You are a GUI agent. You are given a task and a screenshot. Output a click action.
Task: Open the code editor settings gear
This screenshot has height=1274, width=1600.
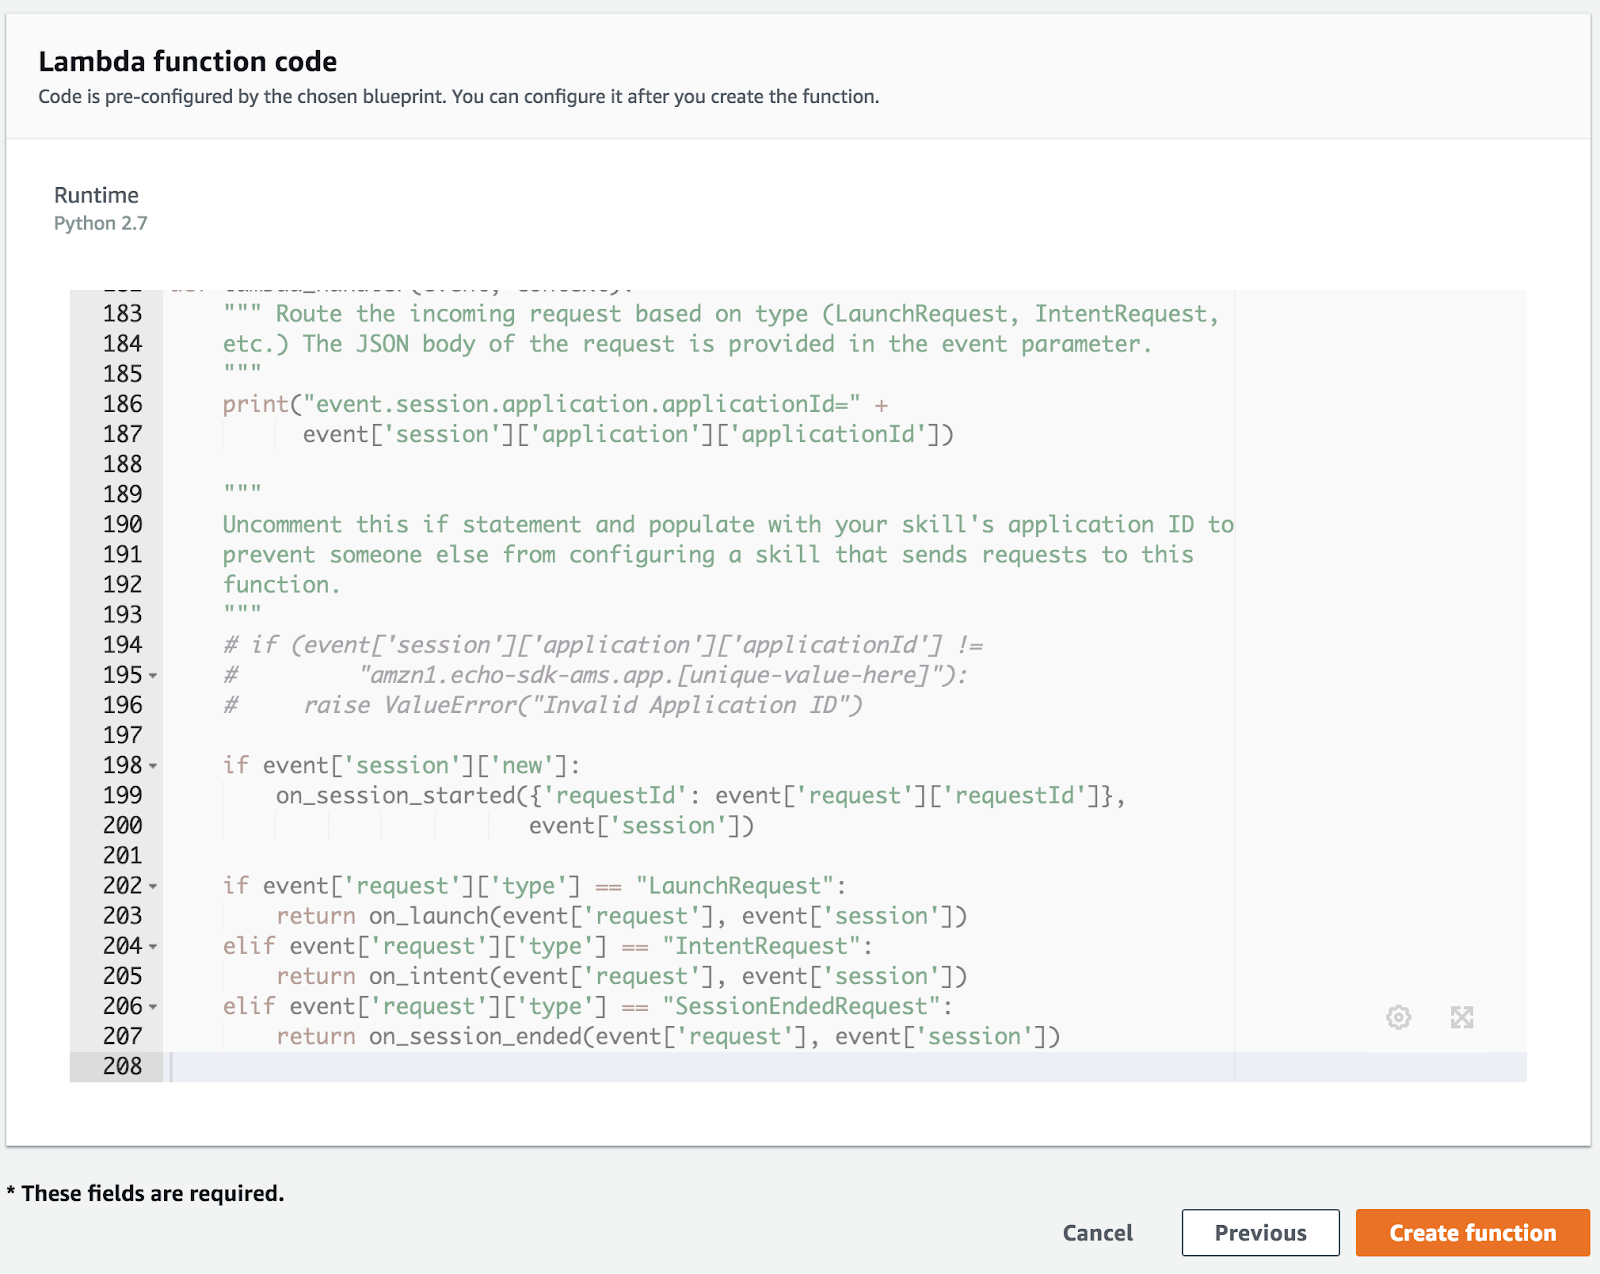tap(1398, 1017)
